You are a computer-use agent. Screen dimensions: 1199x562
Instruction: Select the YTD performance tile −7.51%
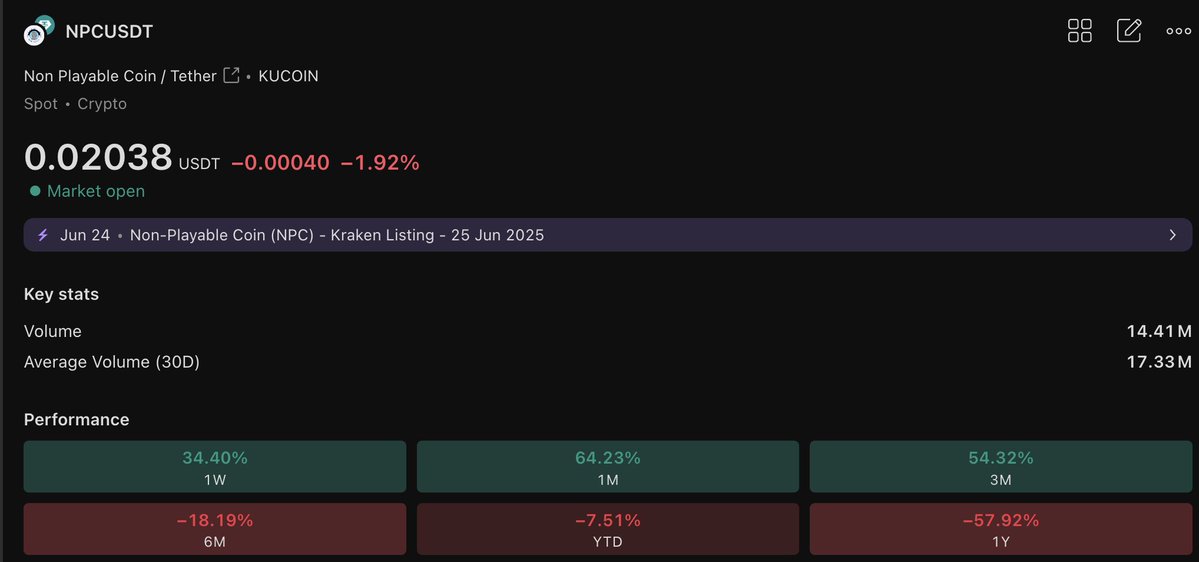(608, 529)
